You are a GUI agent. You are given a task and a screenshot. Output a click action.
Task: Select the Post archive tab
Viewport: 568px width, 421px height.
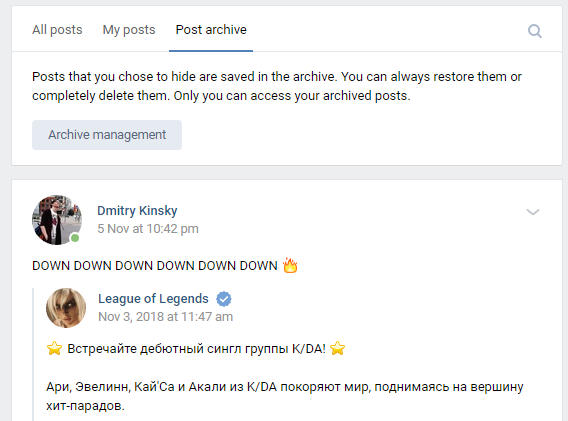click(x=211, y=30)
